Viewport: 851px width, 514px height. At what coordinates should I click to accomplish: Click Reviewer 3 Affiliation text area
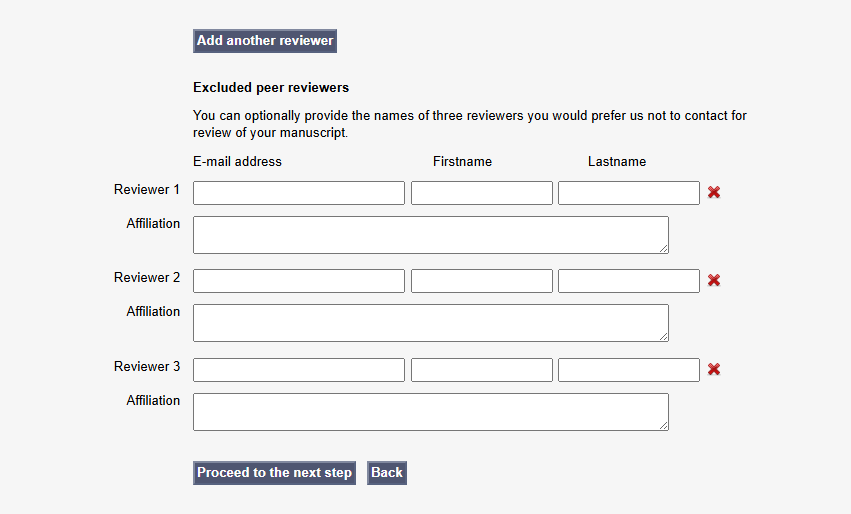click(x=431, y=412)
